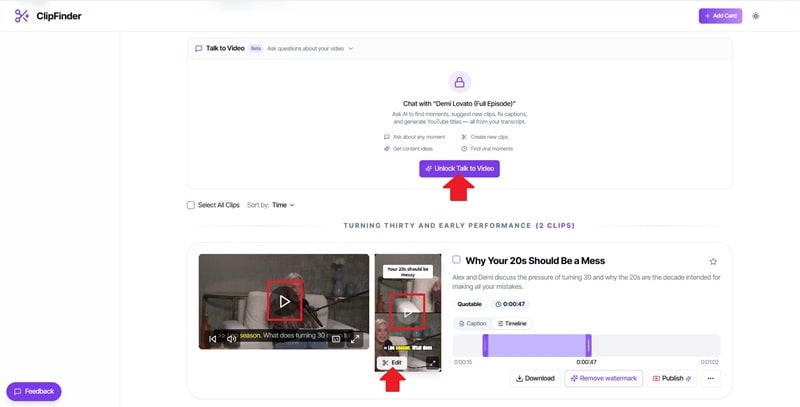The width and height of the screenshot is (800, 407).
Task: Play the wide landscape clip preview
Action: (x=285, y=301)
